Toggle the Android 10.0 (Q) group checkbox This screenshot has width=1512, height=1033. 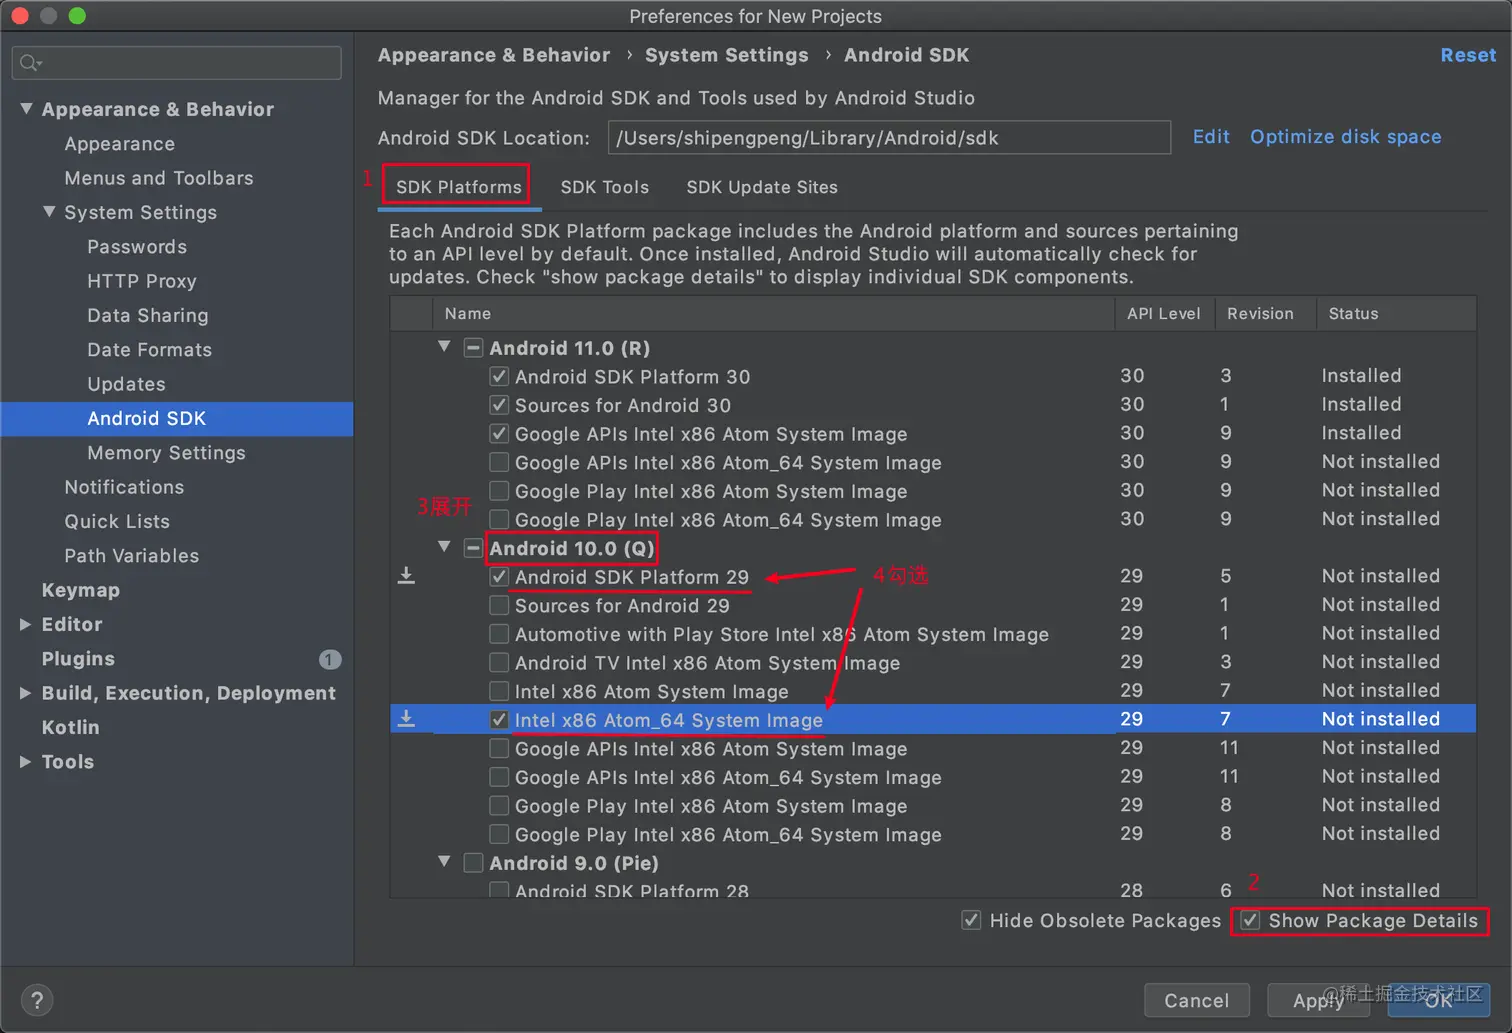(x=474, y=548)
